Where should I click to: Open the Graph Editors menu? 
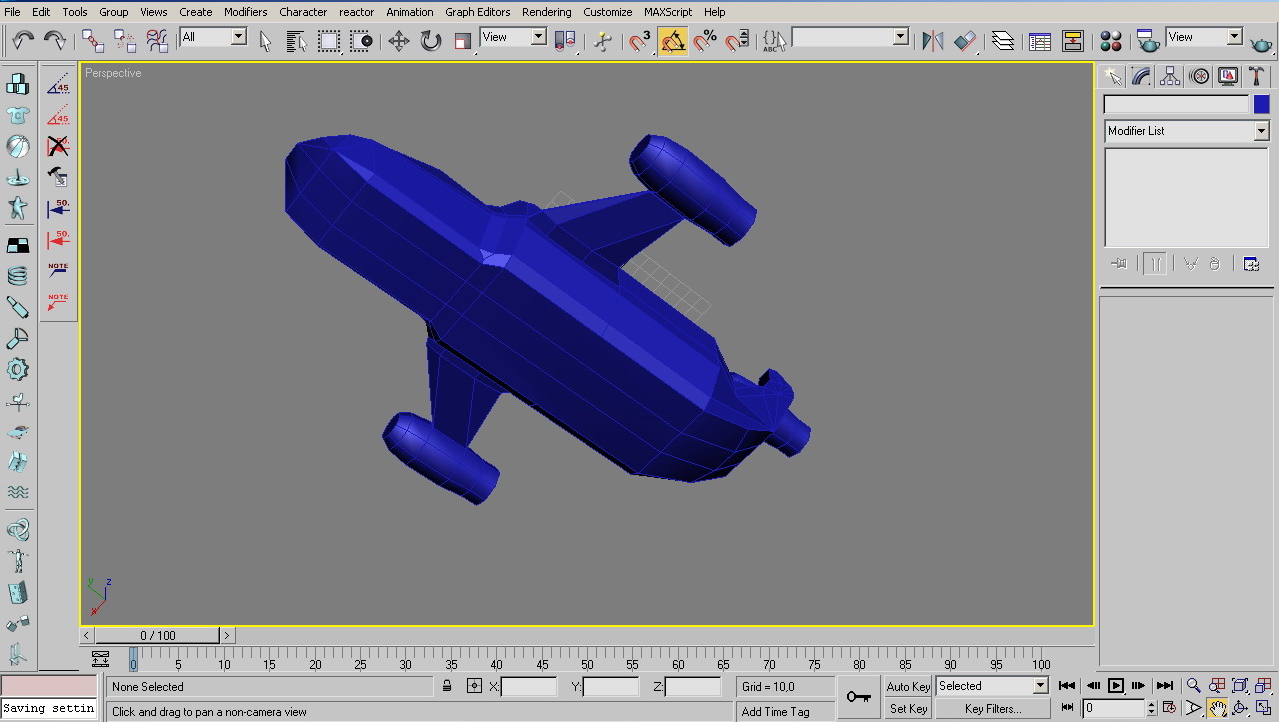pyautogui.click(x=477, y=12)
